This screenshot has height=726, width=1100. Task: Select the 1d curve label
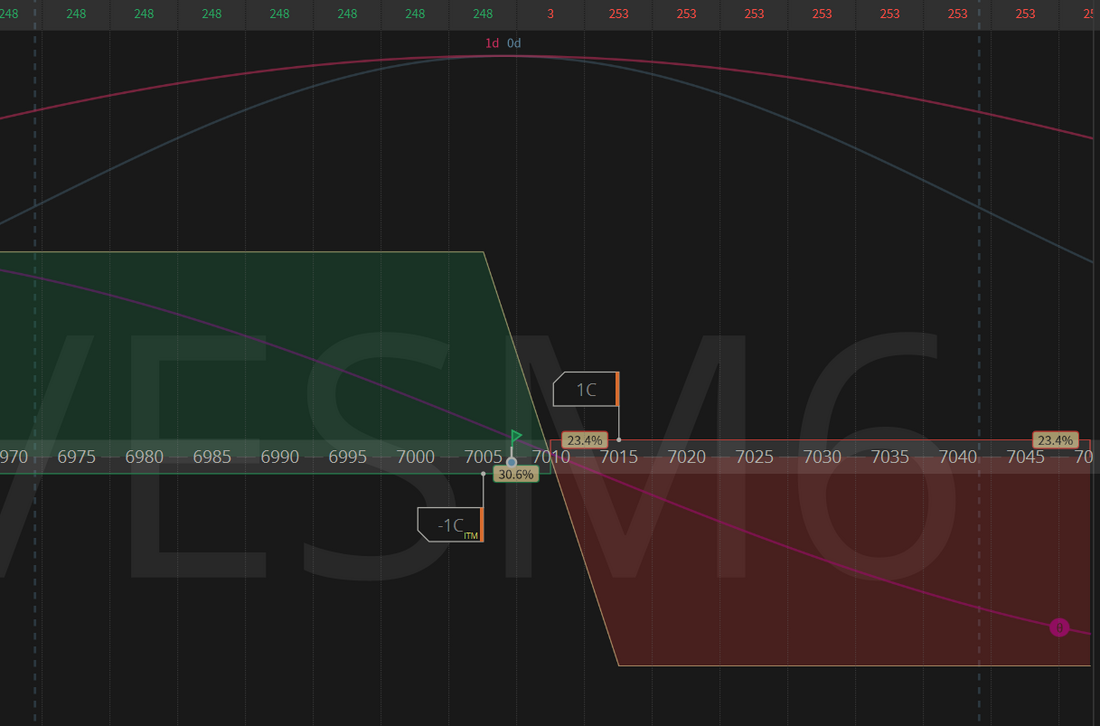pos(491,43)
